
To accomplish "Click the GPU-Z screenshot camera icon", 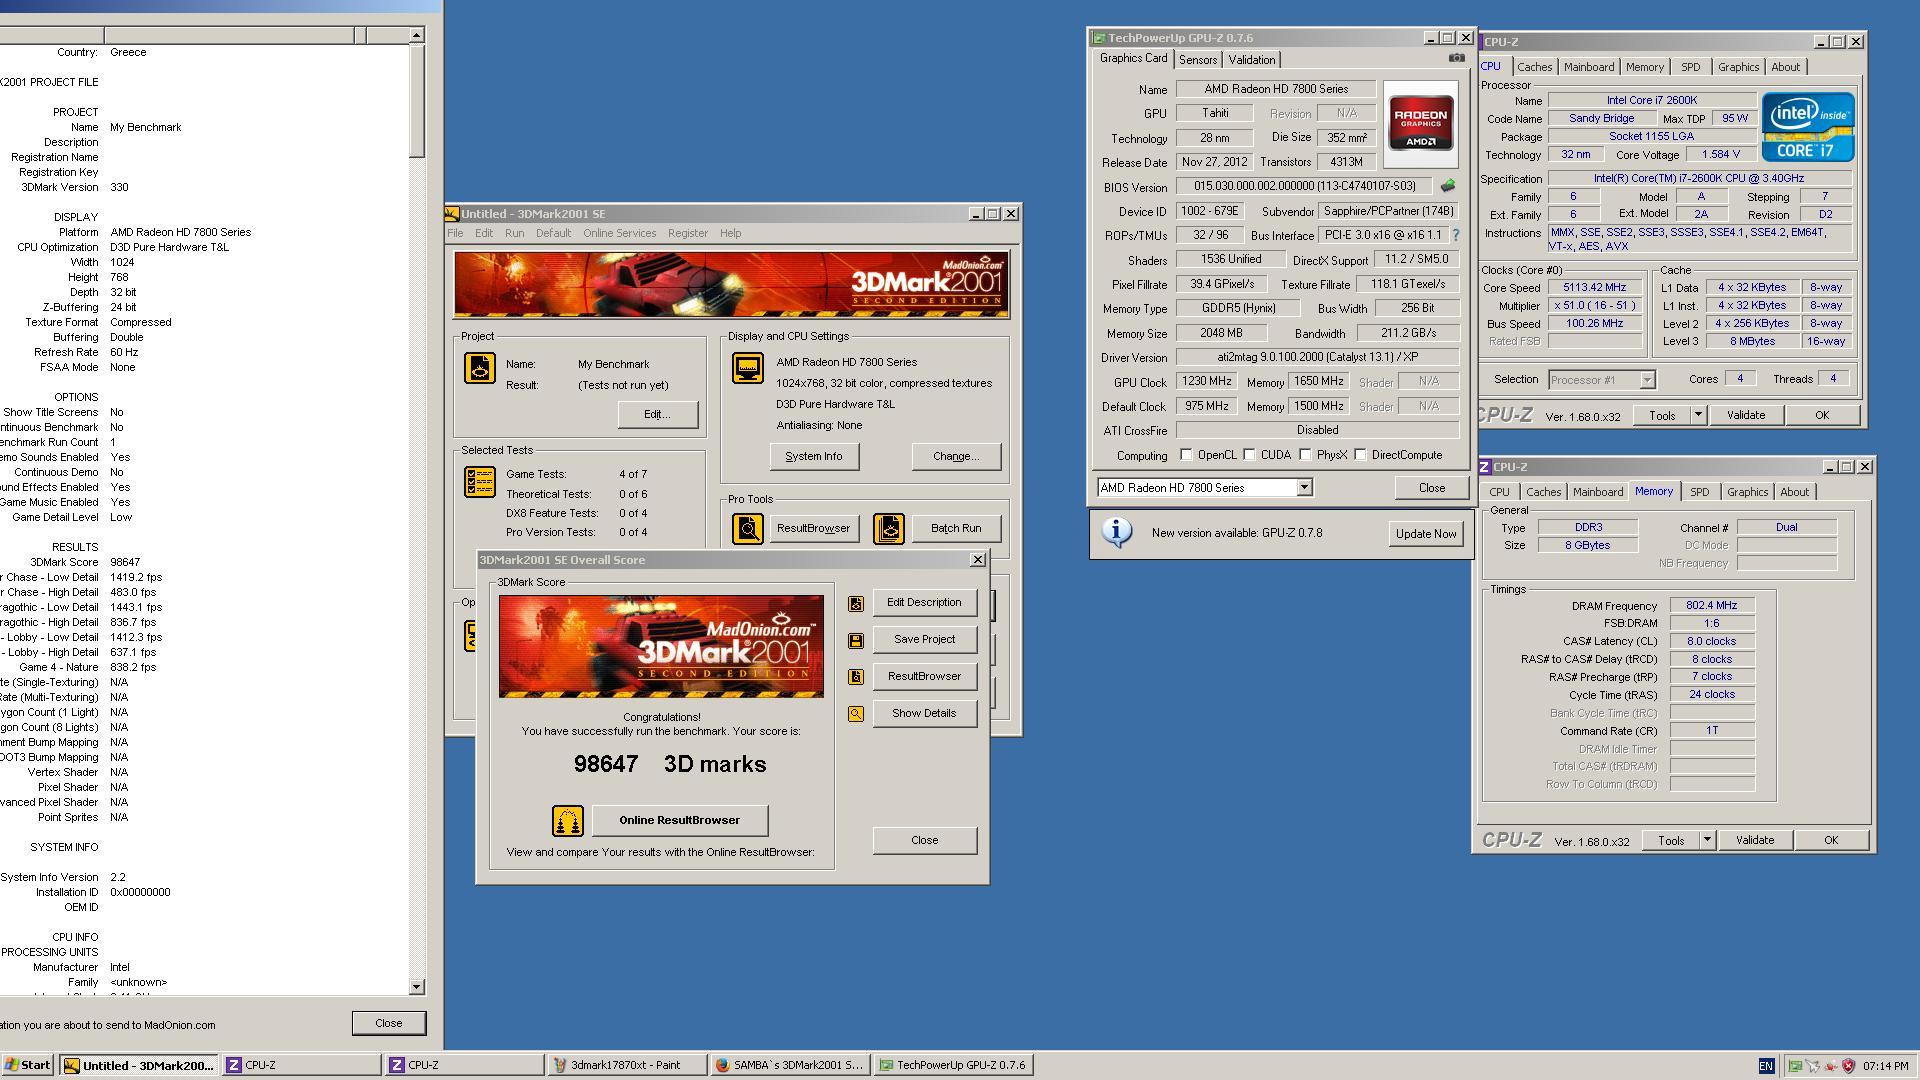I will click(x=1456, y=58).
